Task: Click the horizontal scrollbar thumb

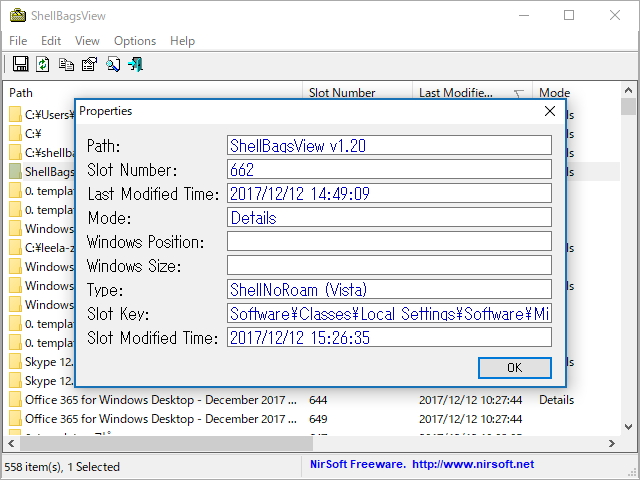Action: [x=167, y=443]
